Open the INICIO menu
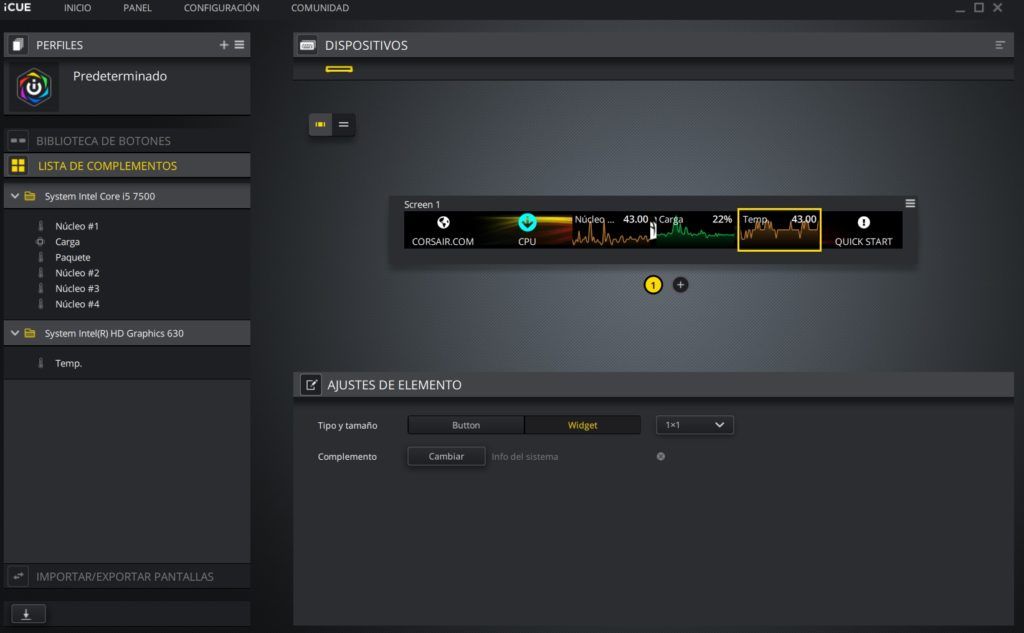 (x=78, y=8)
